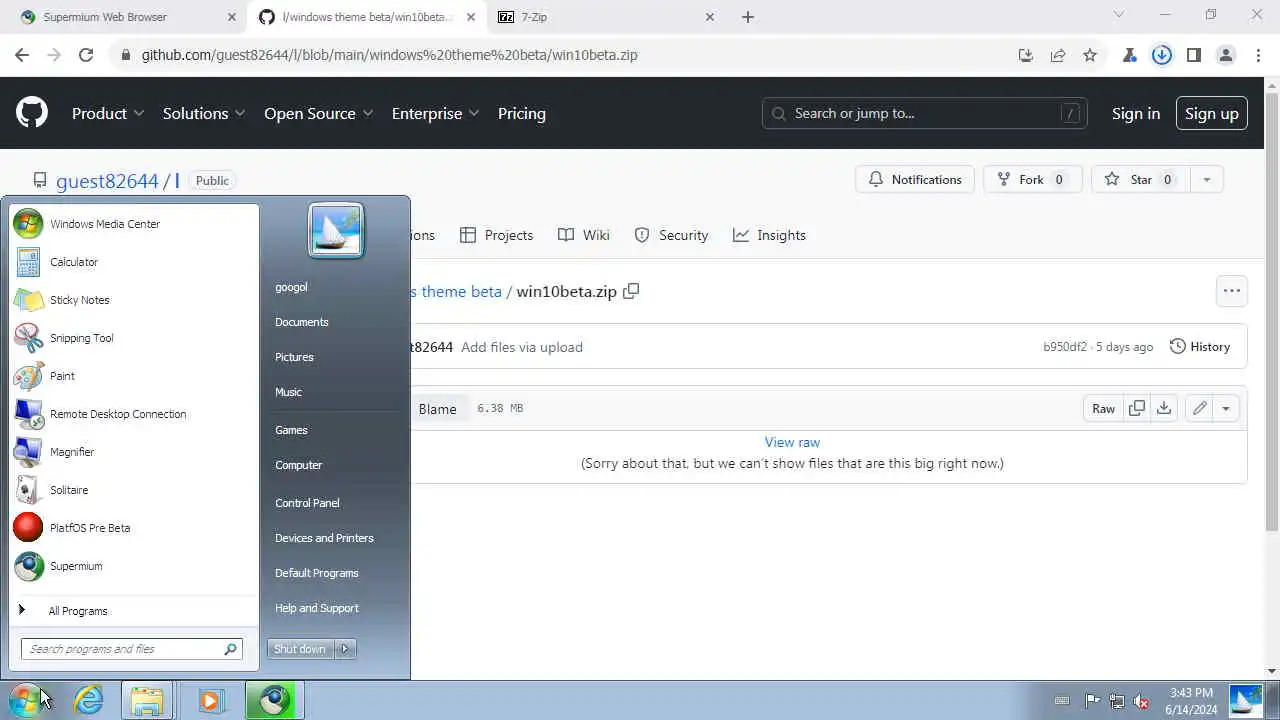This screenshot has height=720, width=1280.
Task: Click the Sign in link
Action: click(1136, 113)
